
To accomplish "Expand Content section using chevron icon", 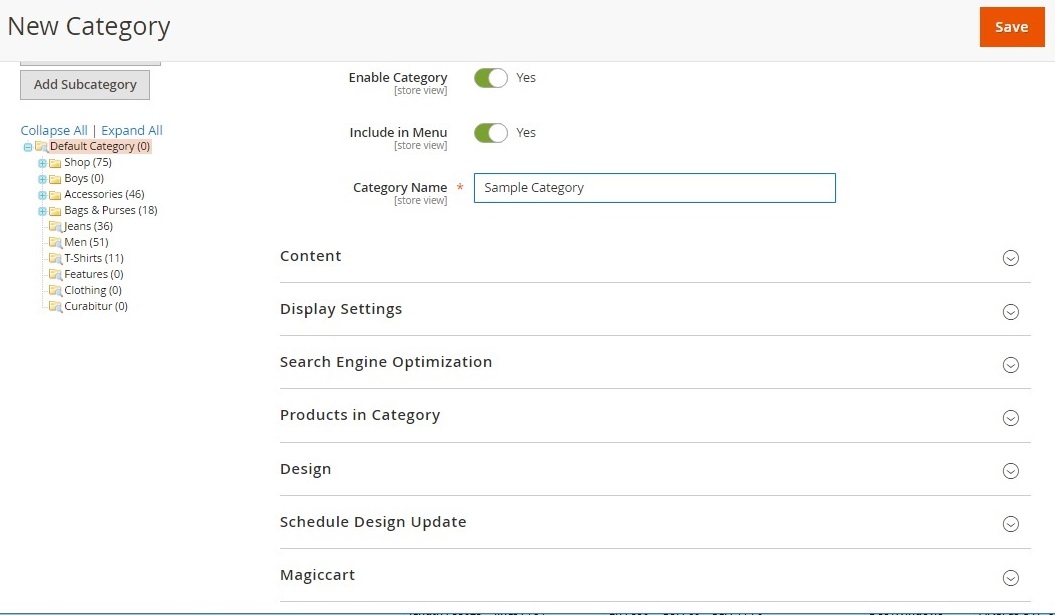I will (1010, 258).
